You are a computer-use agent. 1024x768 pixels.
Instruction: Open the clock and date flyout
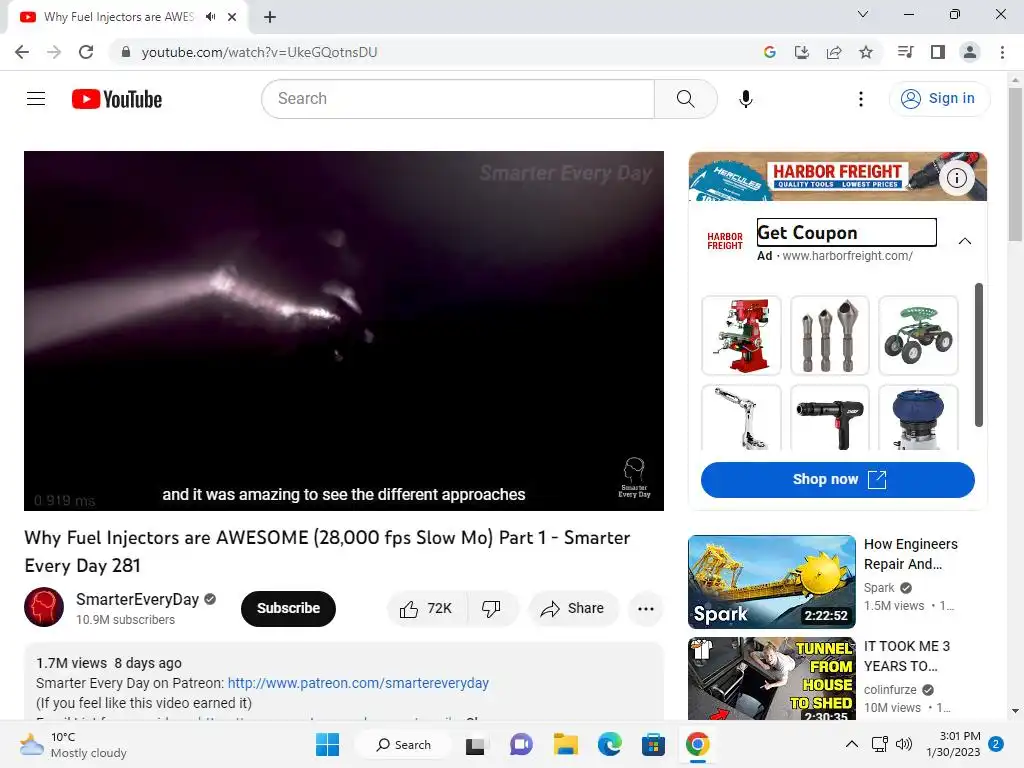[953, 744]
